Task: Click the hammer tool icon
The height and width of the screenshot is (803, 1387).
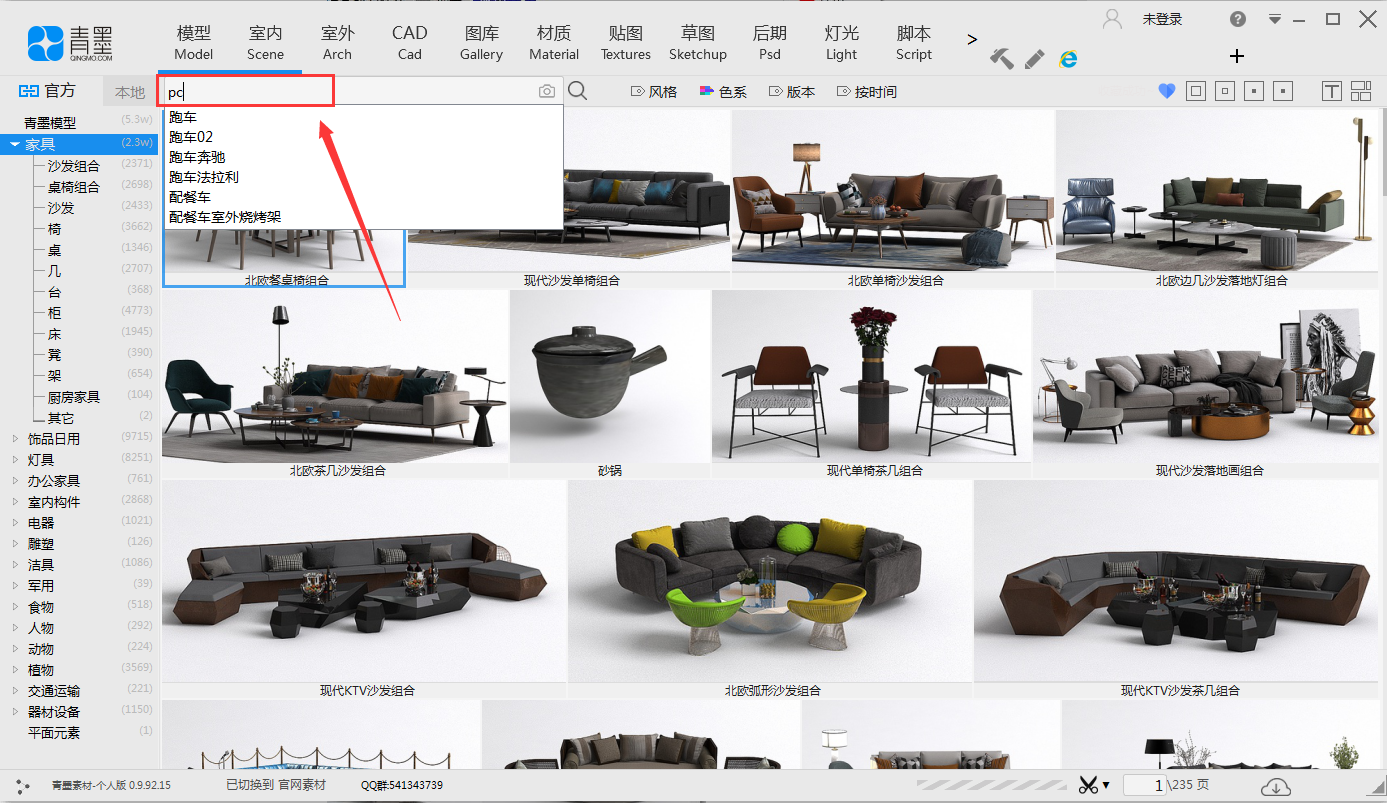Action: point(1001,59)
